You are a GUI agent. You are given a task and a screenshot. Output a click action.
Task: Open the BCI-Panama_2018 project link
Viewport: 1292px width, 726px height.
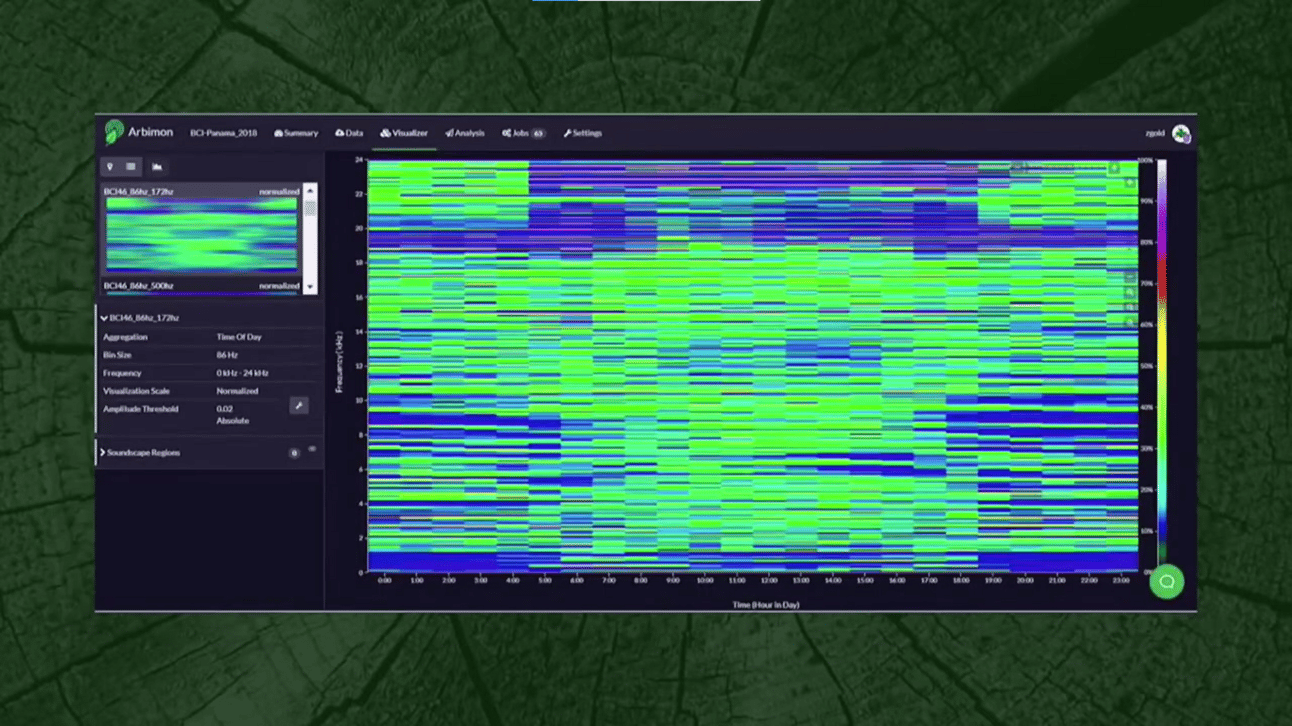pos(223,133)
